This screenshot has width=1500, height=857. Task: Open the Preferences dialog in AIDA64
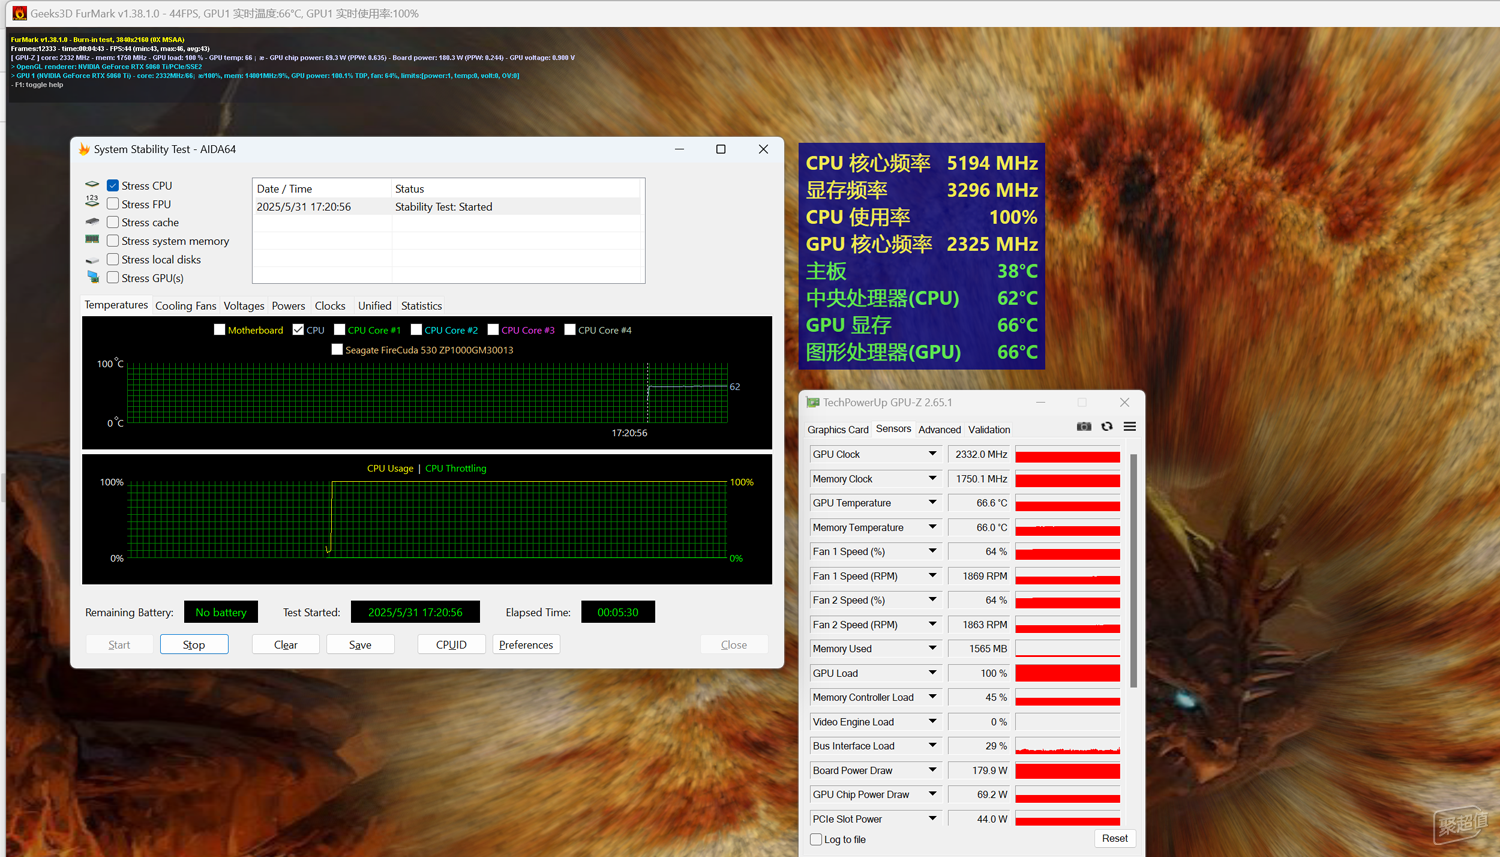(x=526, y=645)
